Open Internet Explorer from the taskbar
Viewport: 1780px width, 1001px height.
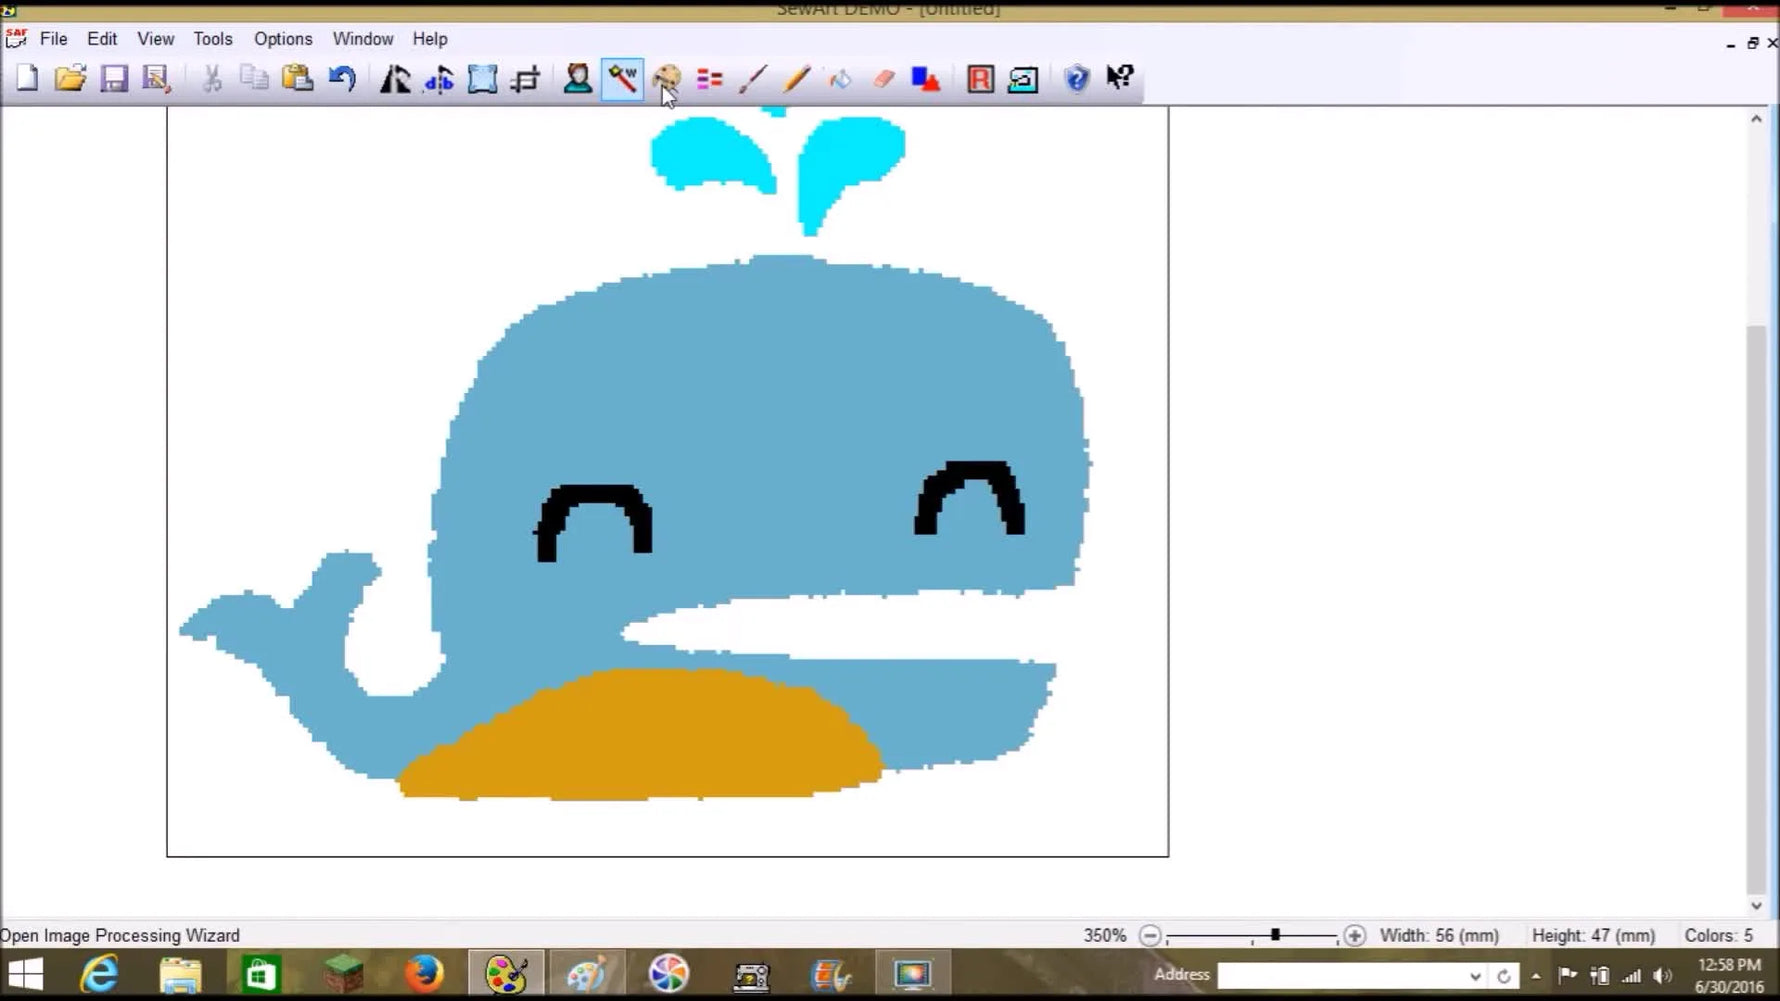tap(99, 974)
